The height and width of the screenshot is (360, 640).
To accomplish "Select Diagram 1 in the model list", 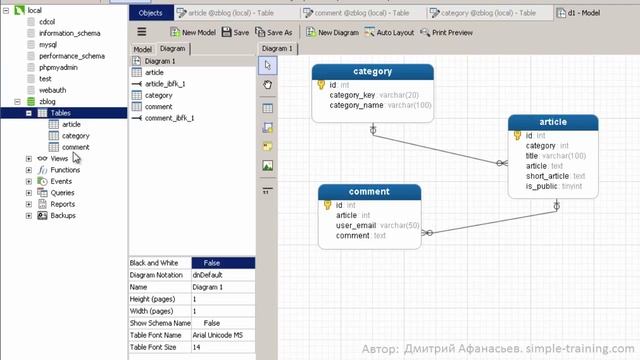I will pos(160,61).
